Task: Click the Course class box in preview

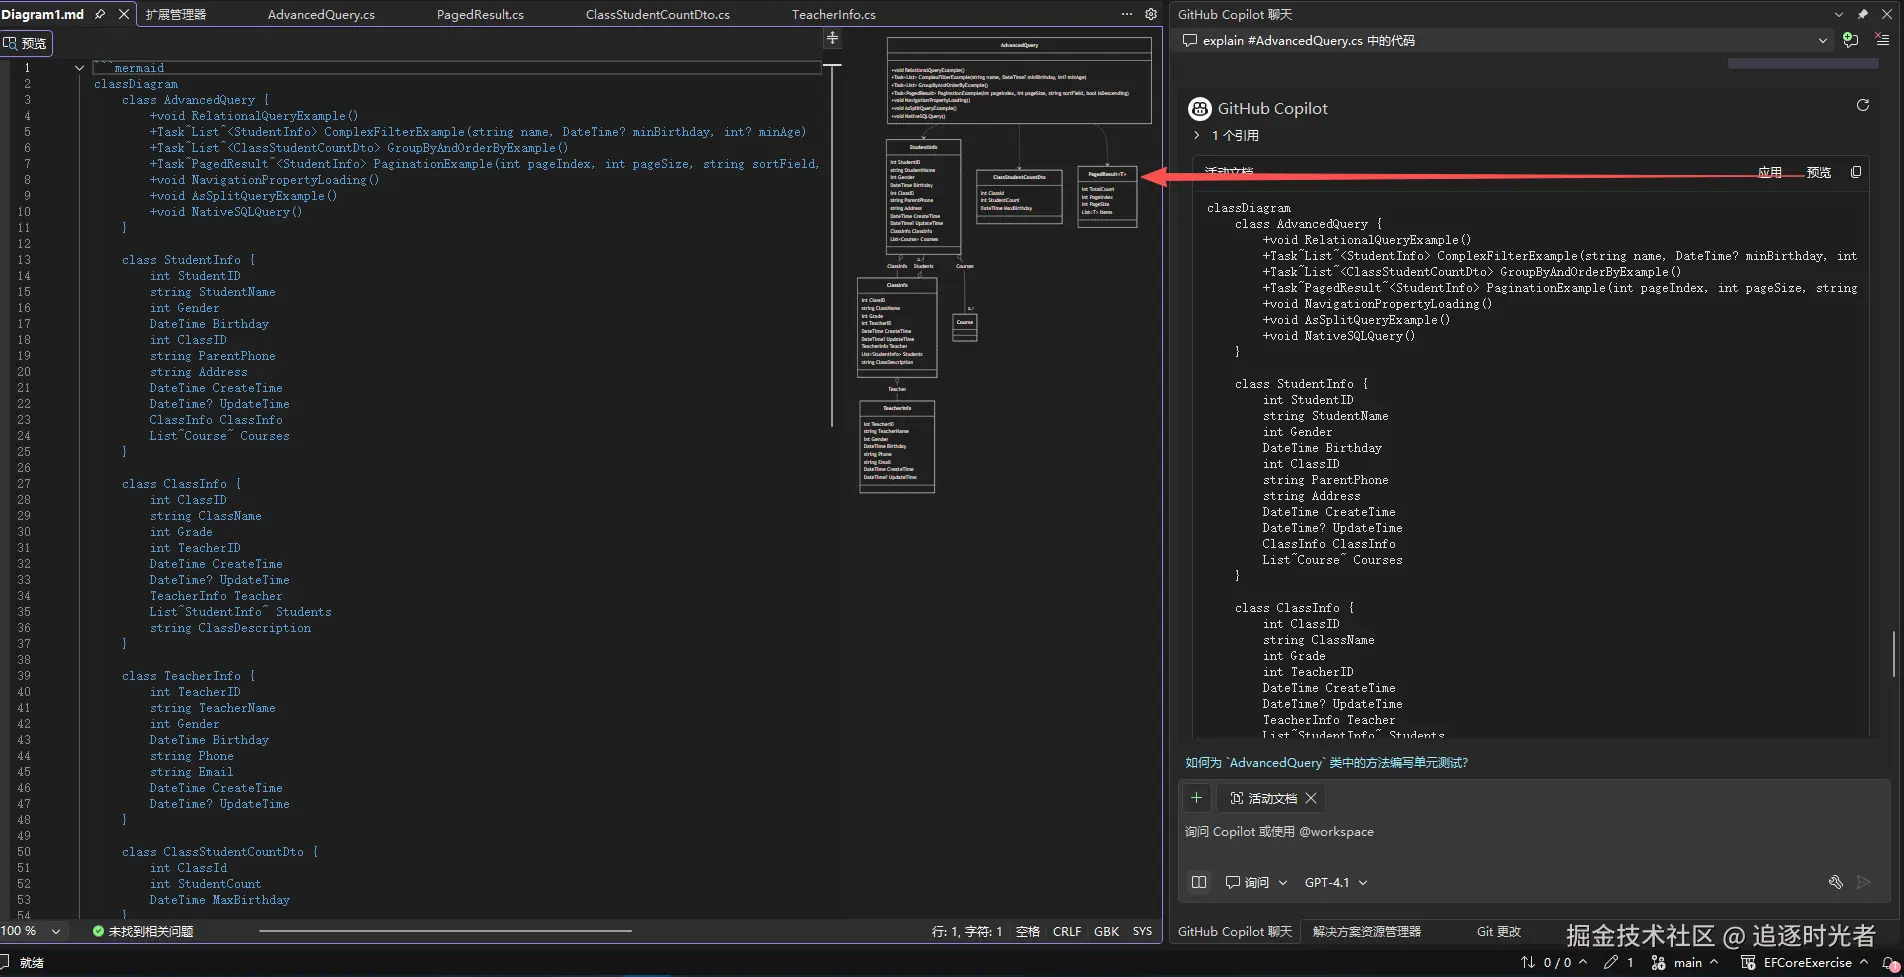Action: click(965, 327)
